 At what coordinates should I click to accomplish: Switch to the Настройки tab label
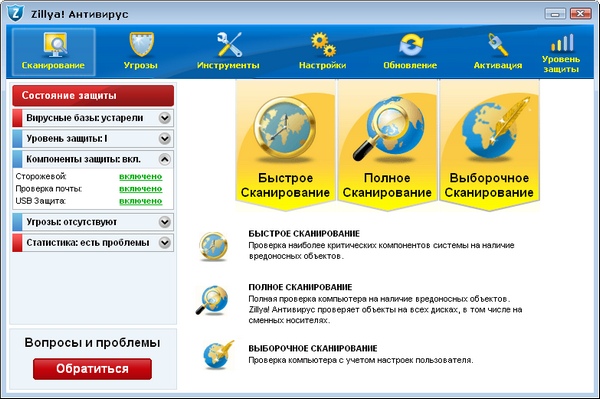[x=323, y=65]
